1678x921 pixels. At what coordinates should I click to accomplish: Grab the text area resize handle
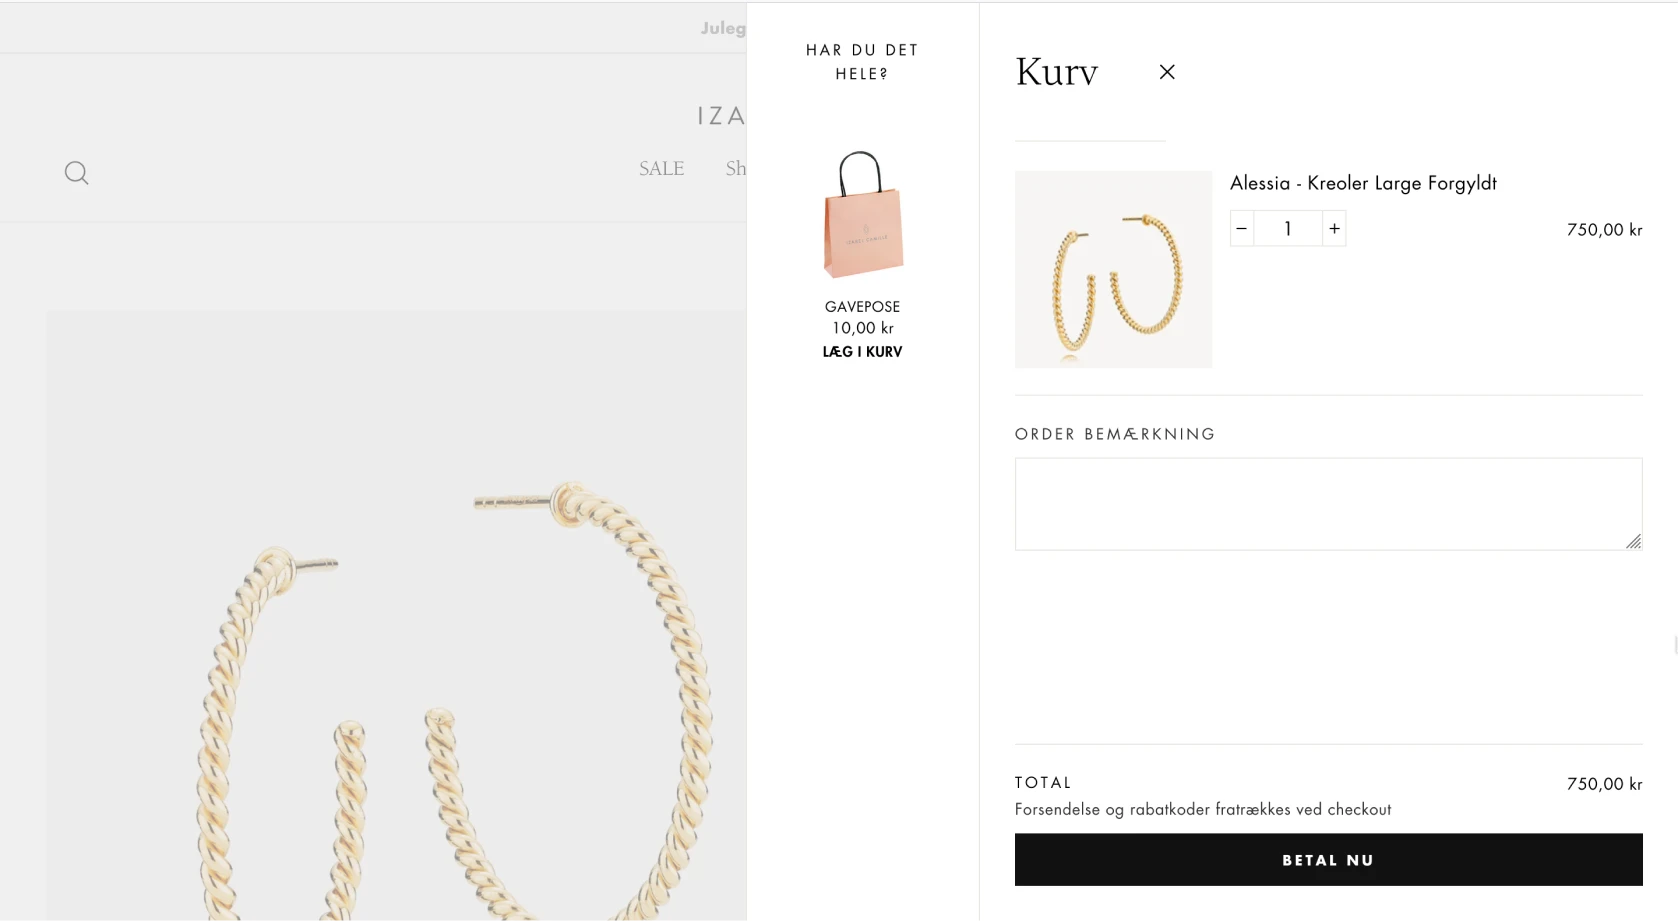coord(1634,541)
